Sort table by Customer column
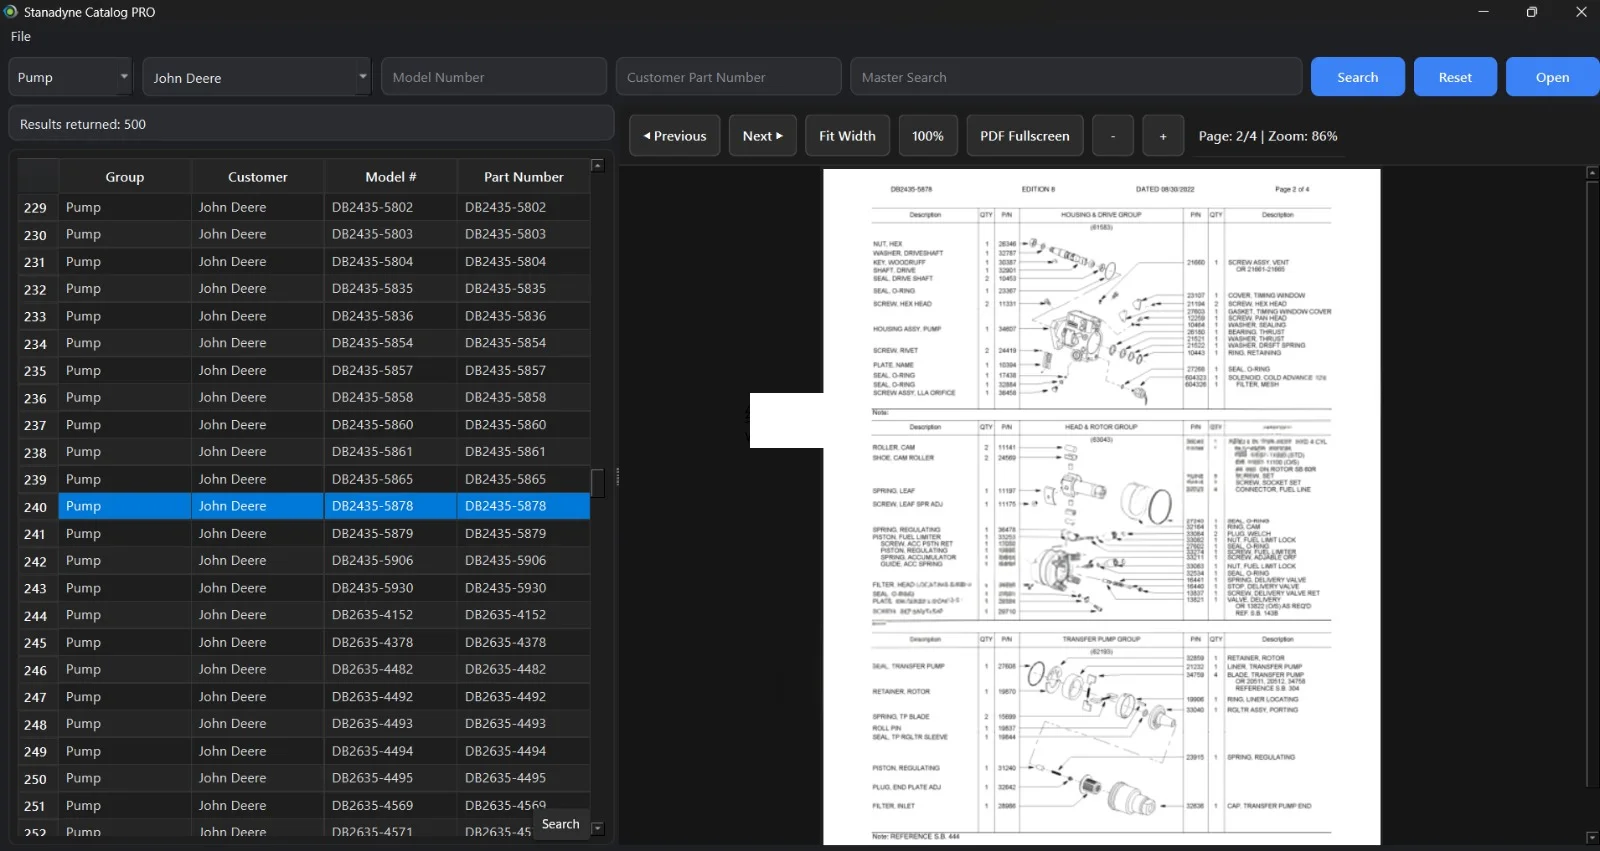The height and width of the screenshot is (851, 1600). [258, 177]
